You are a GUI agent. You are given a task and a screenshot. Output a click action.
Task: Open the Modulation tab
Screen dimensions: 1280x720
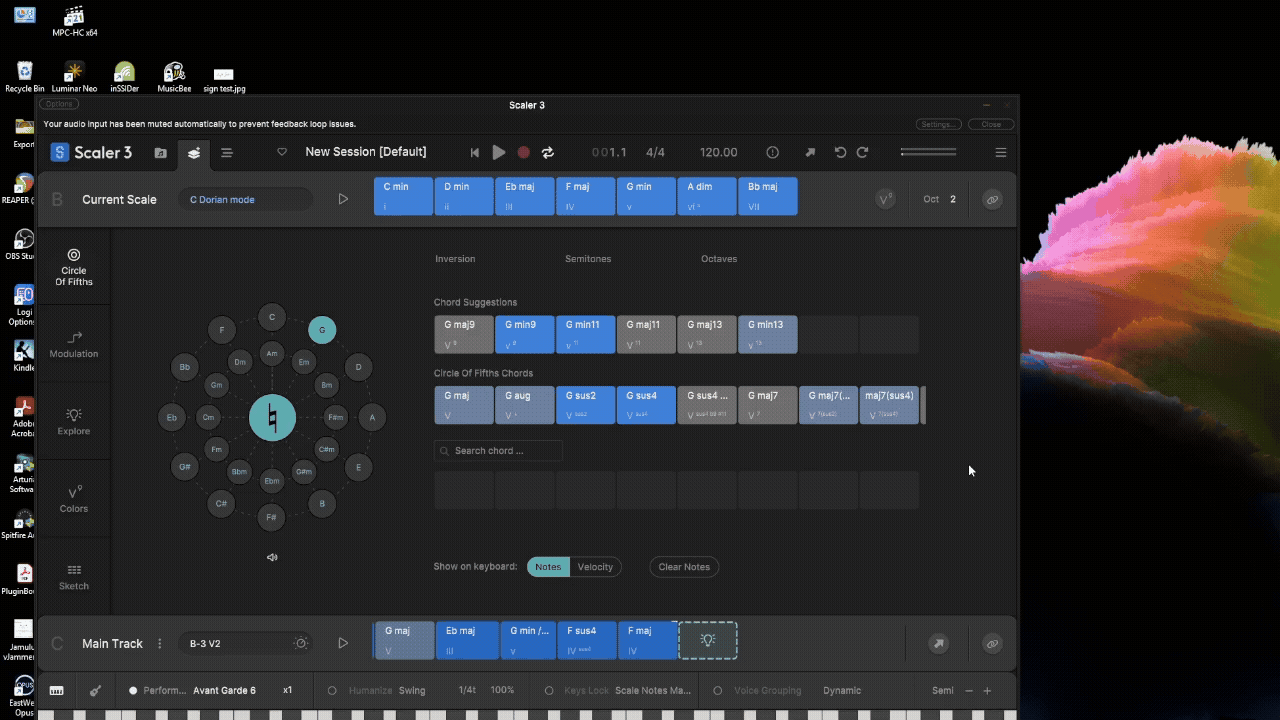click(74, 344)
